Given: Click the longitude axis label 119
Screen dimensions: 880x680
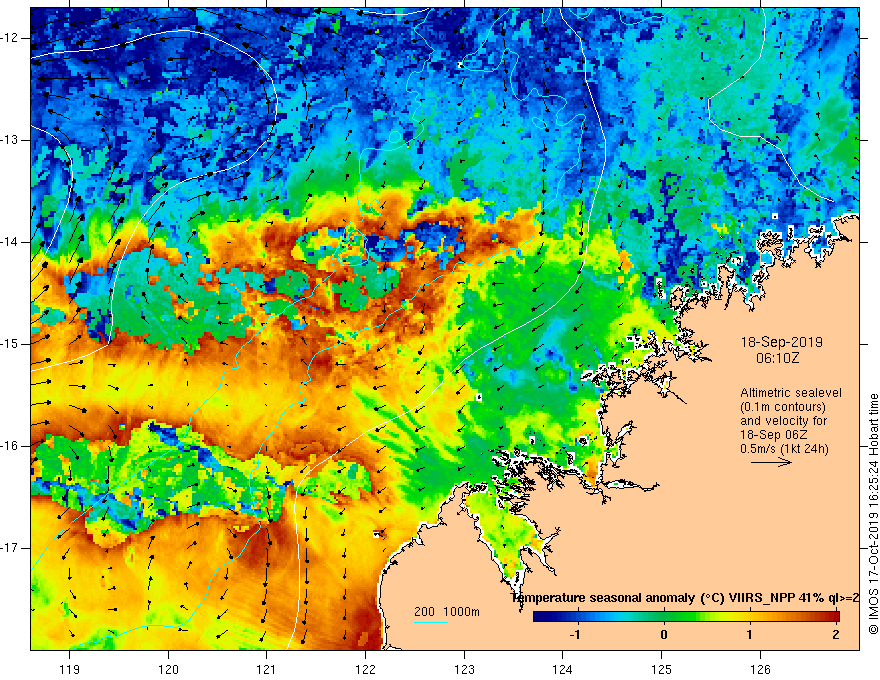Looking at the screenshot, I should (x=70, y=669).
